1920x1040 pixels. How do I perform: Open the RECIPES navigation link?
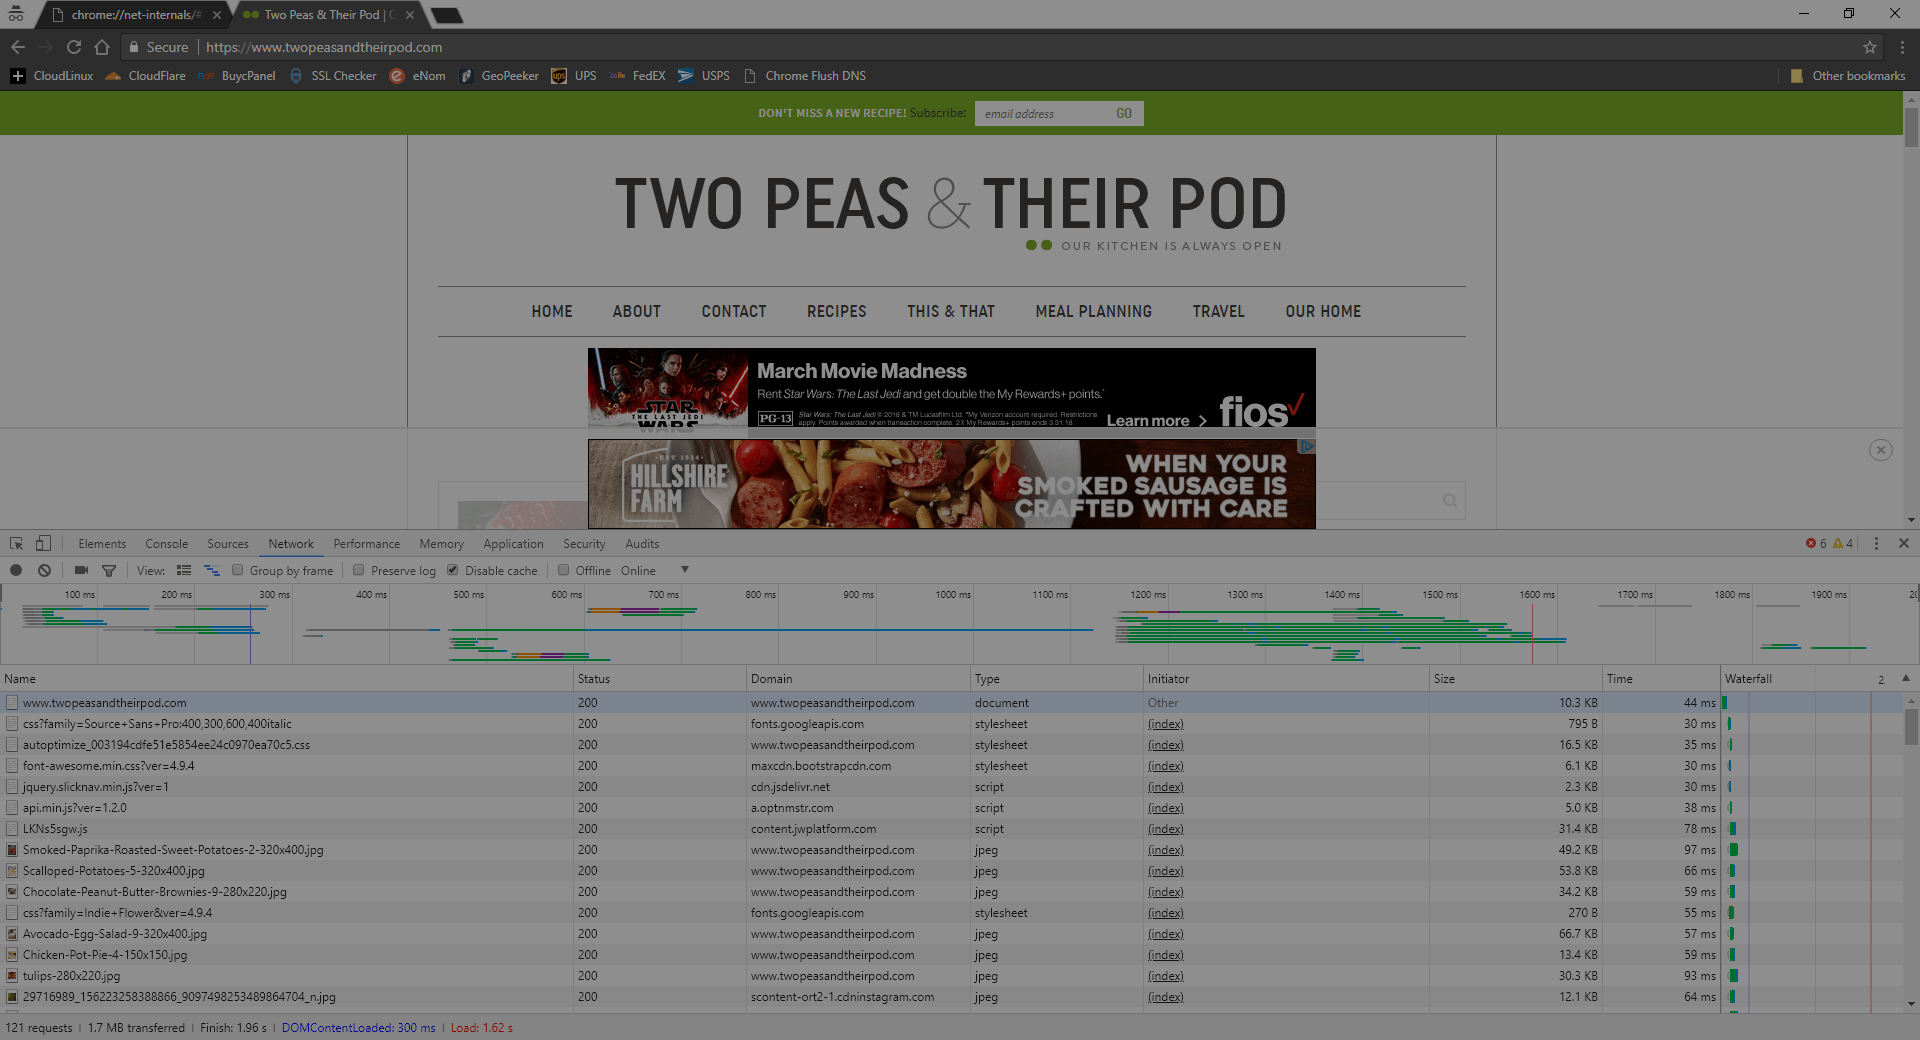[837, 311]
